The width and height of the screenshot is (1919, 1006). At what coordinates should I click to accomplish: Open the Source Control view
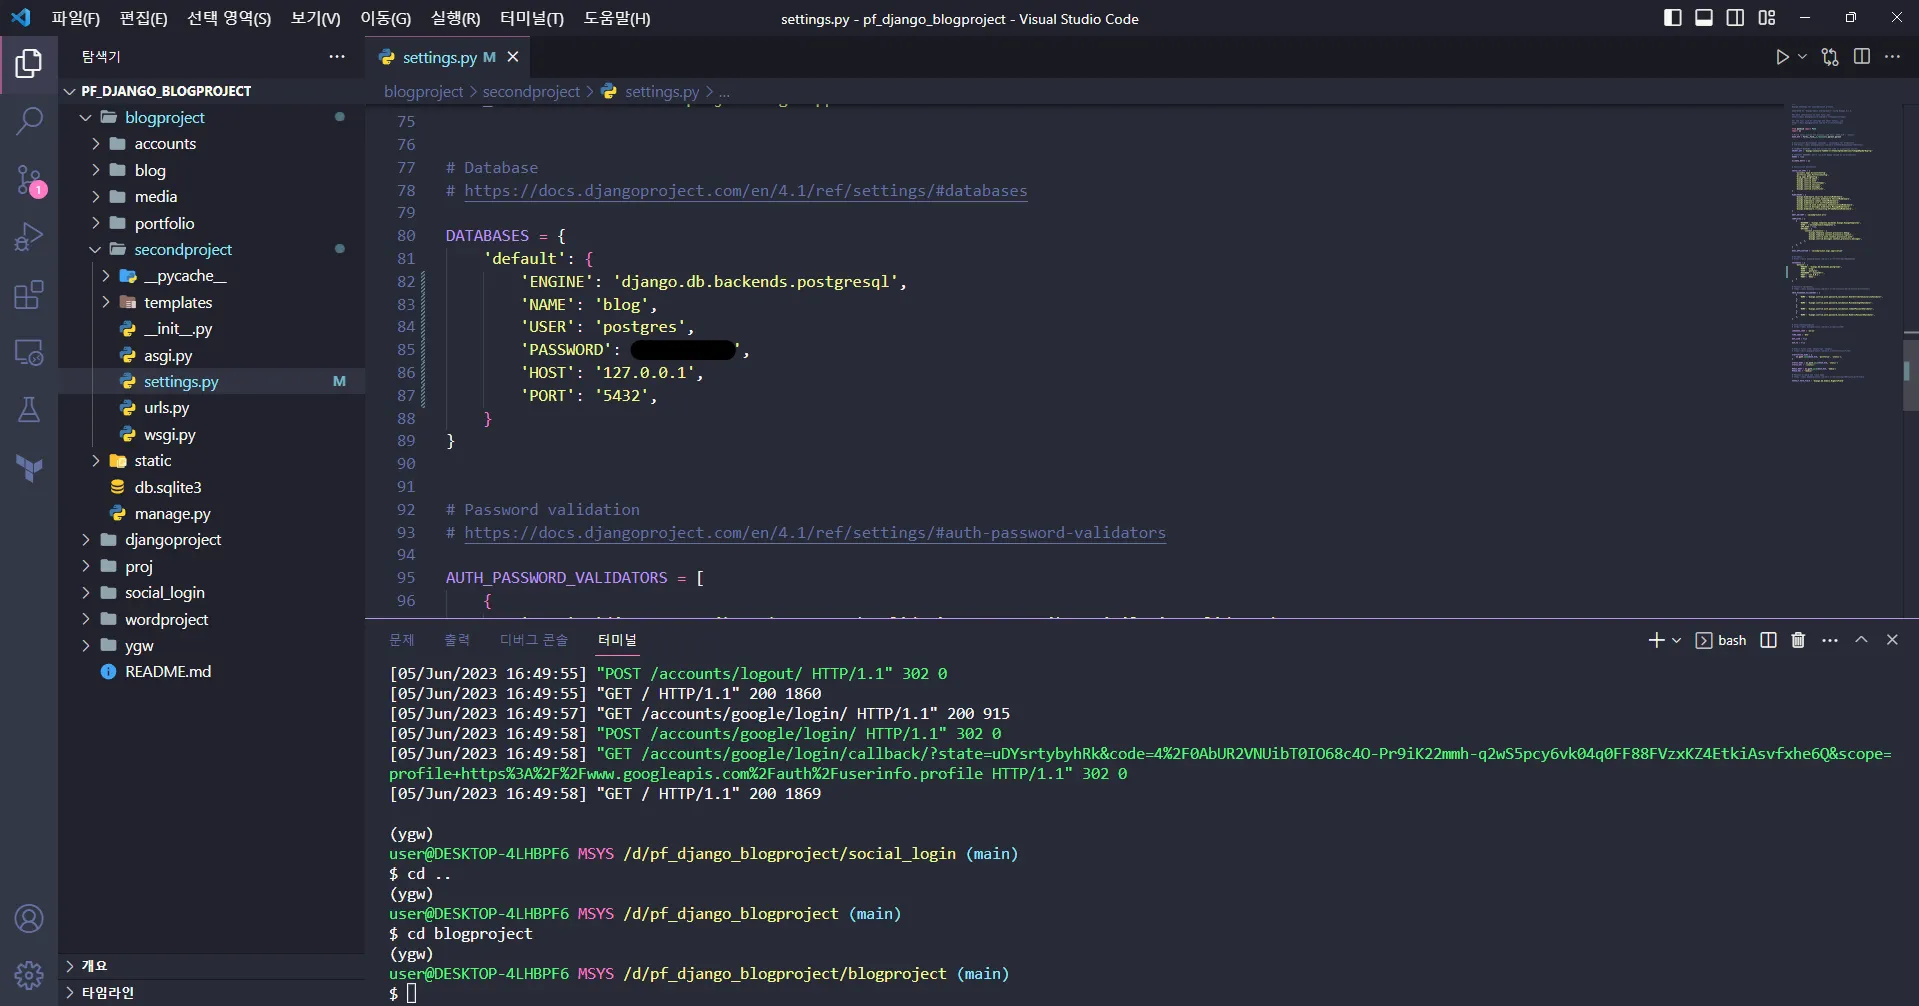29,180
